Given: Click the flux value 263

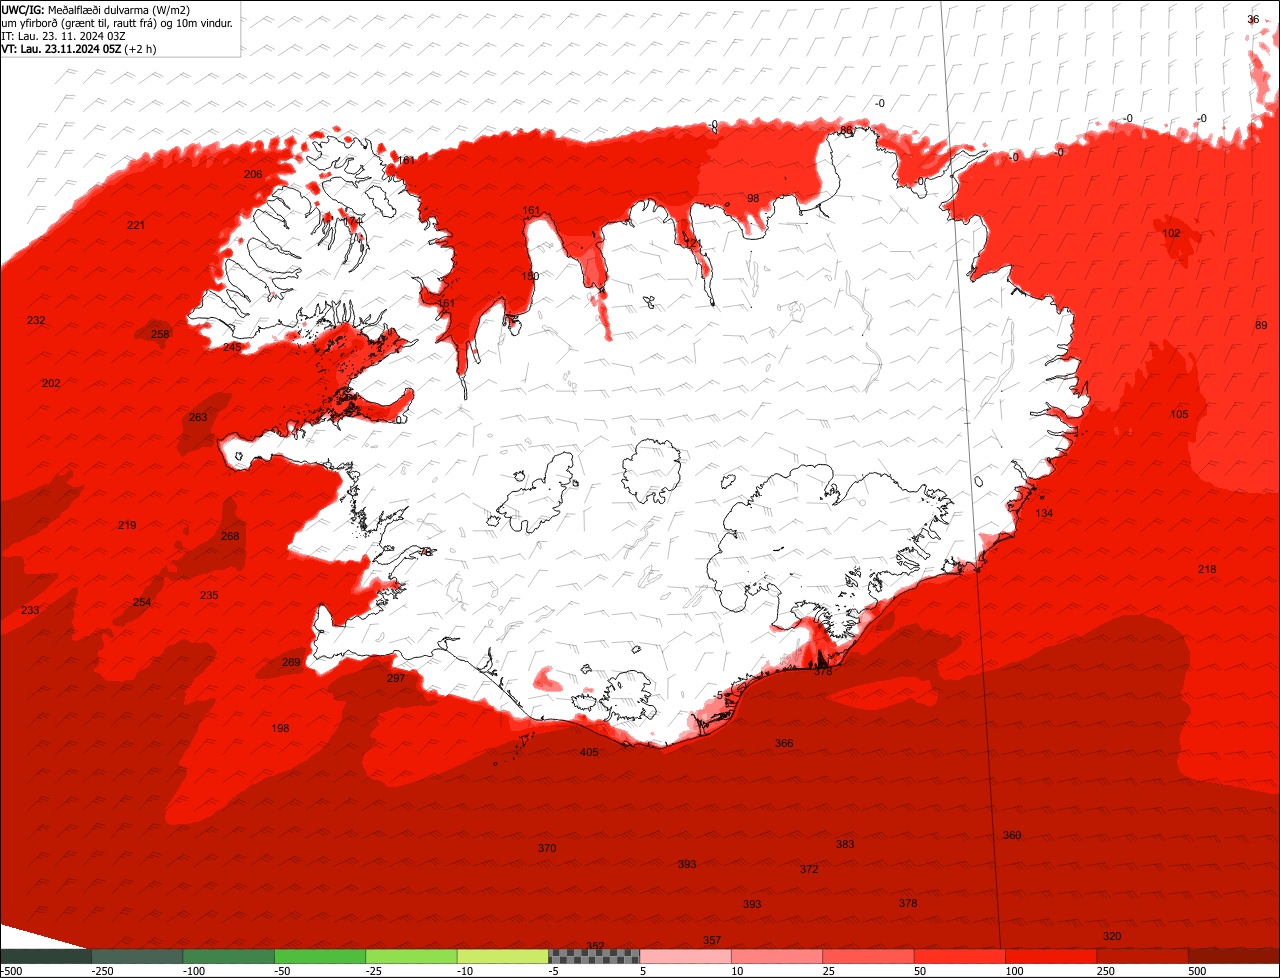Looking at the screenshot, I should click(x=198, y=417).
